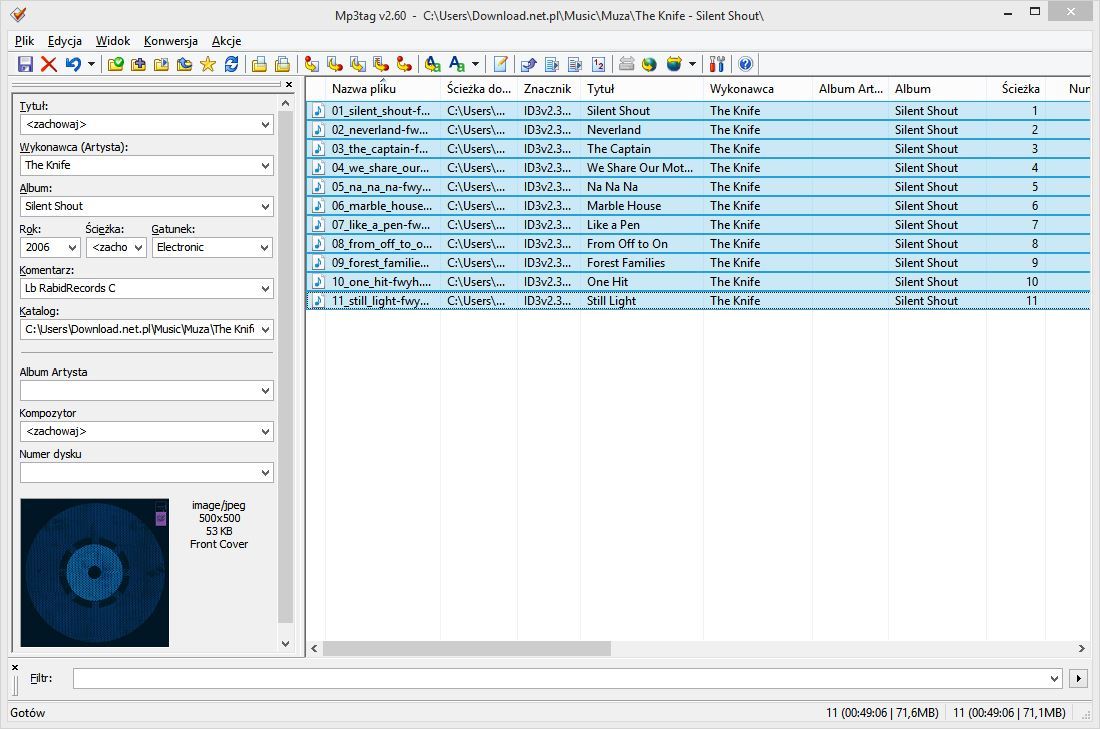This screenshot has width=1100, height=729.
Task: Select the row titled Marble House
Action: [x=698, y=206]
